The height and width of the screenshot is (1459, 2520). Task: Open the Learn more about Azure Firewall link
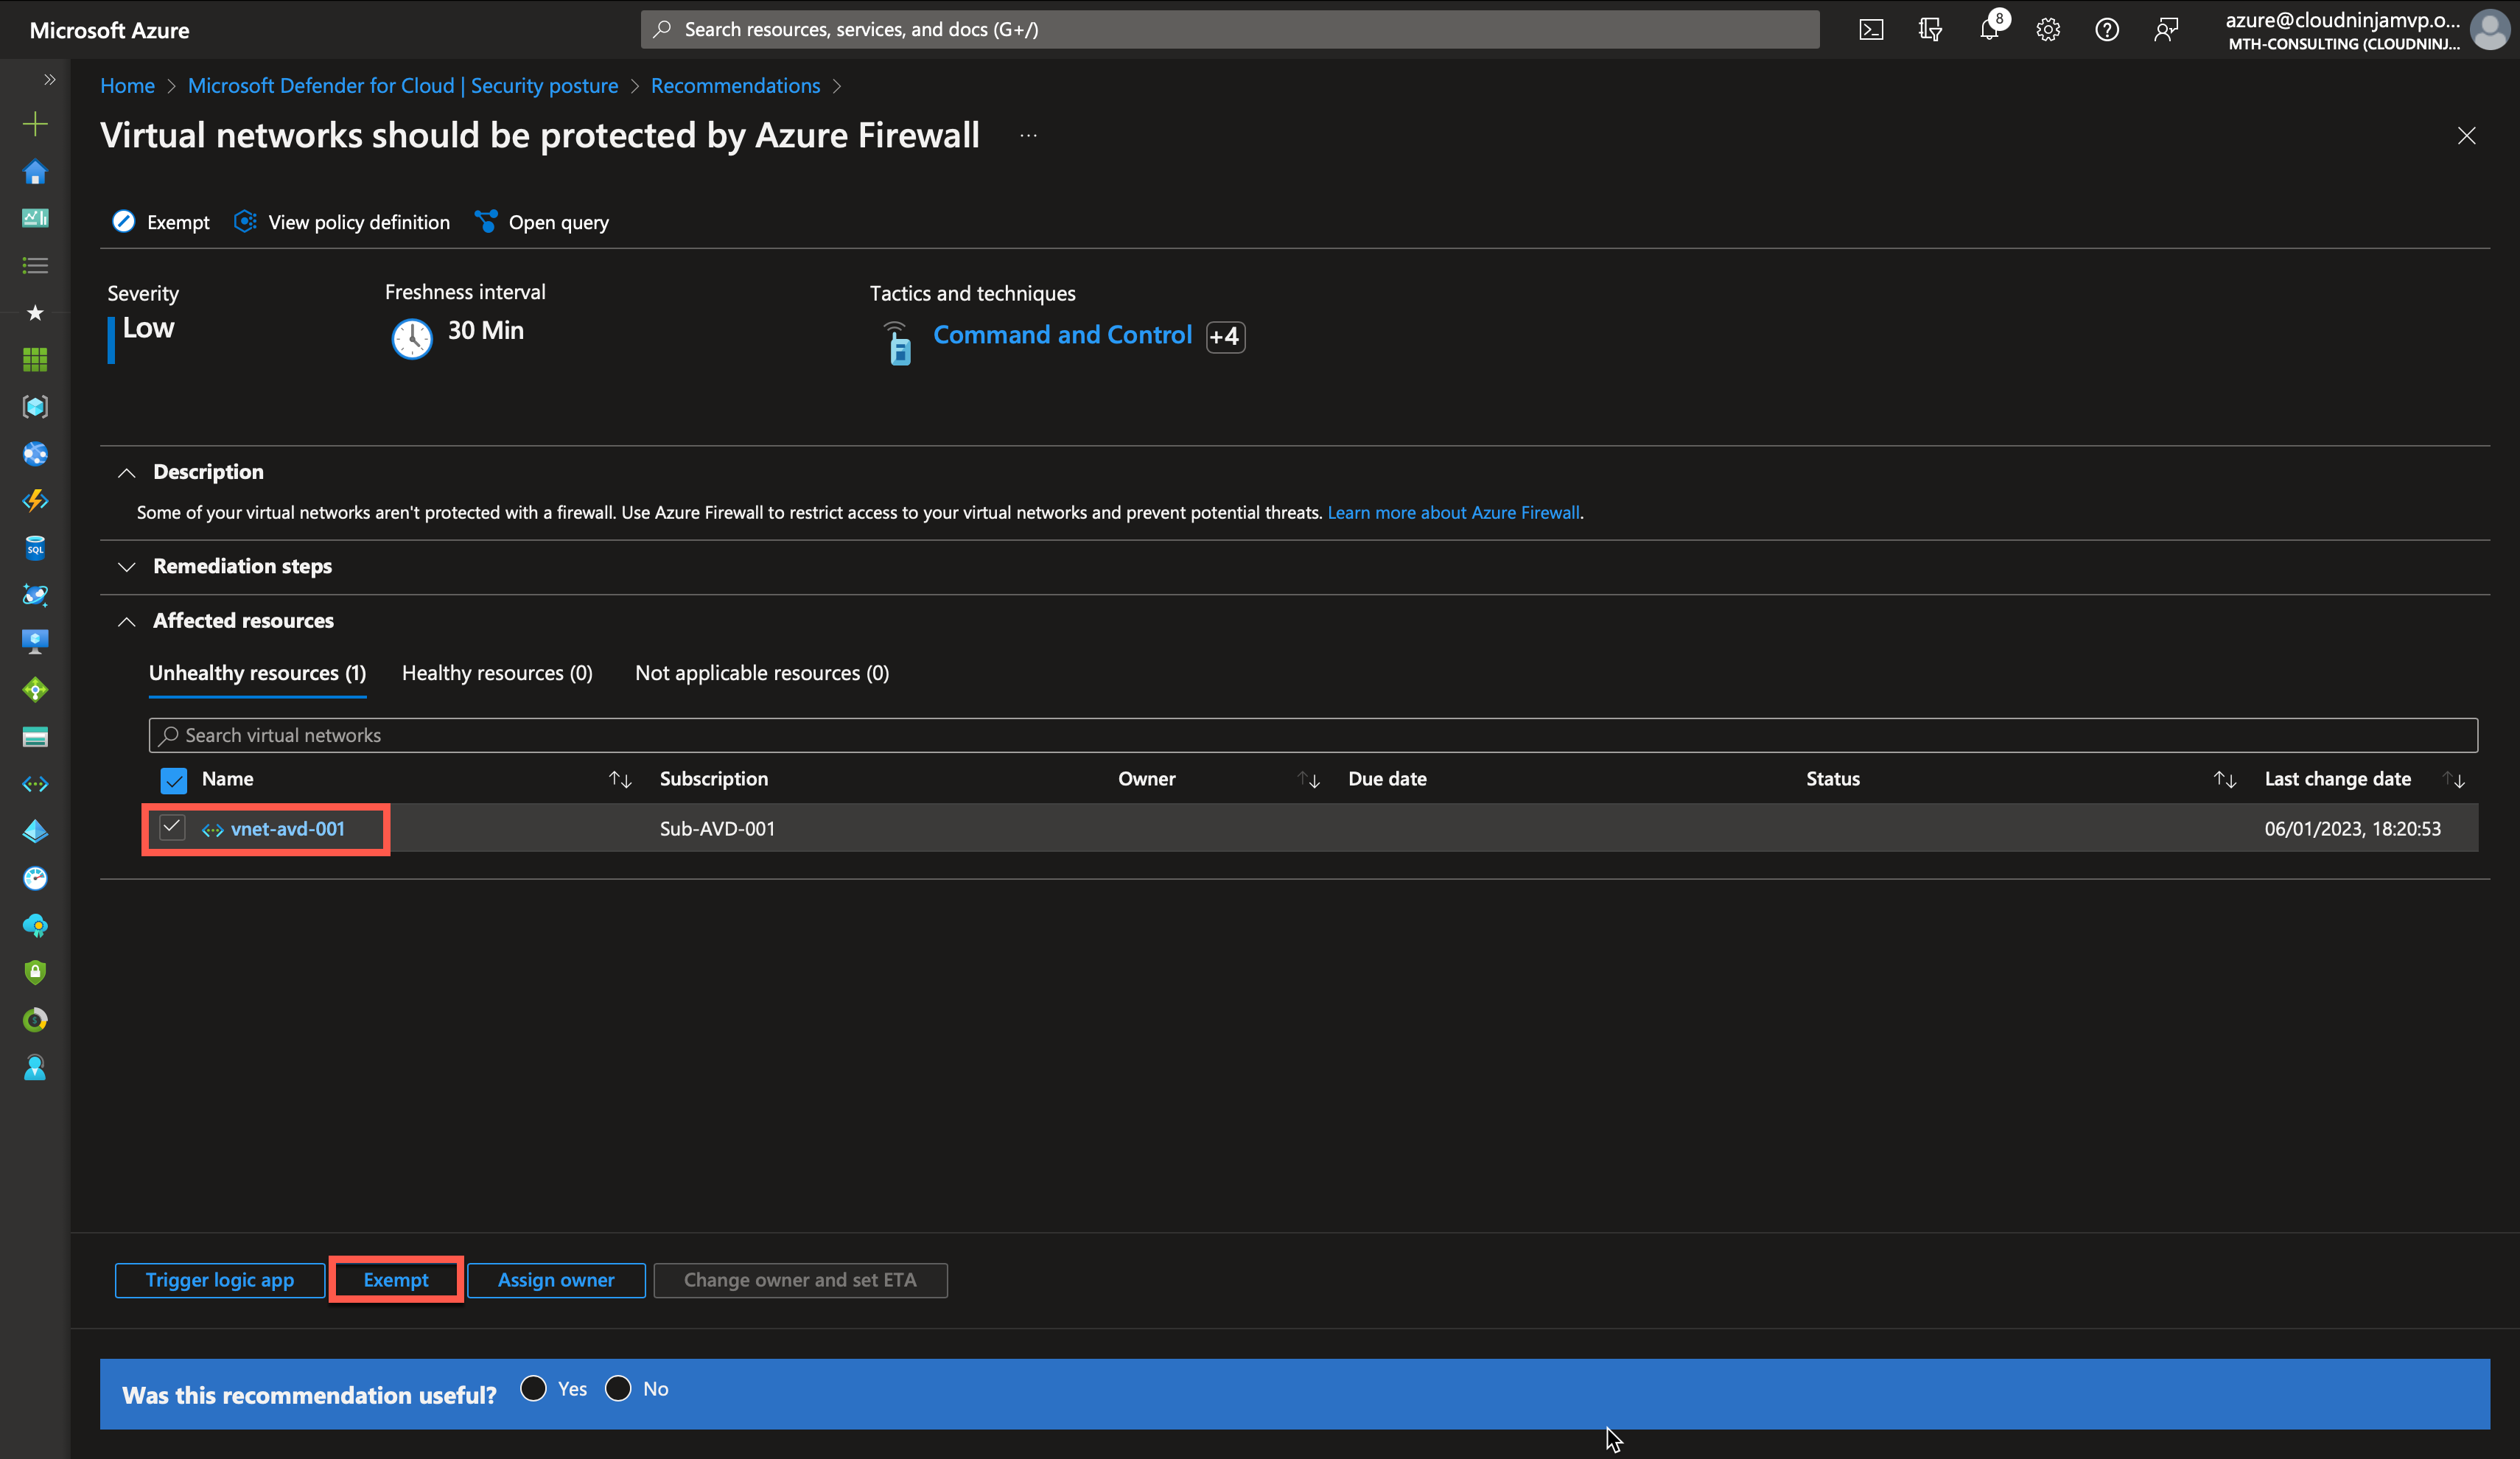[1453, 512]
